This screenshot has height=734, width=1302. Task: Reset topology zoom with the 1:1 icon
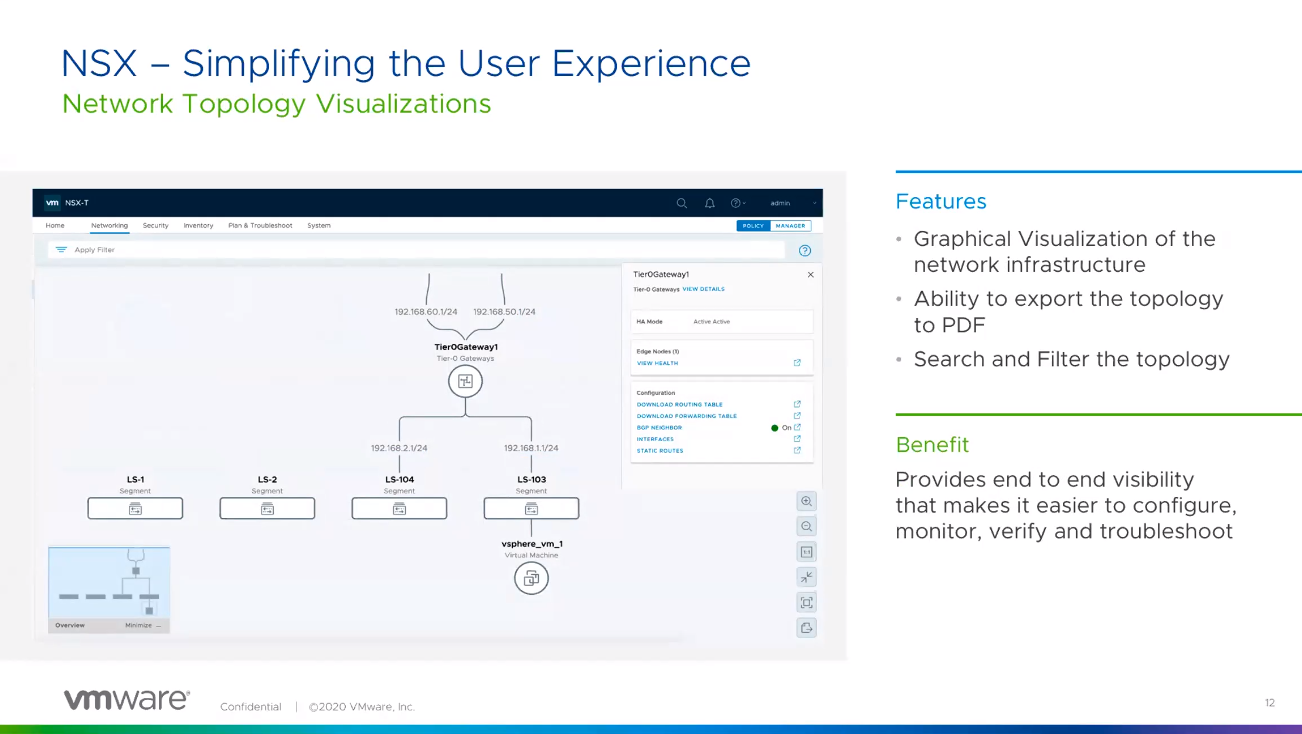pyautogui.click(x=806, y=552)
